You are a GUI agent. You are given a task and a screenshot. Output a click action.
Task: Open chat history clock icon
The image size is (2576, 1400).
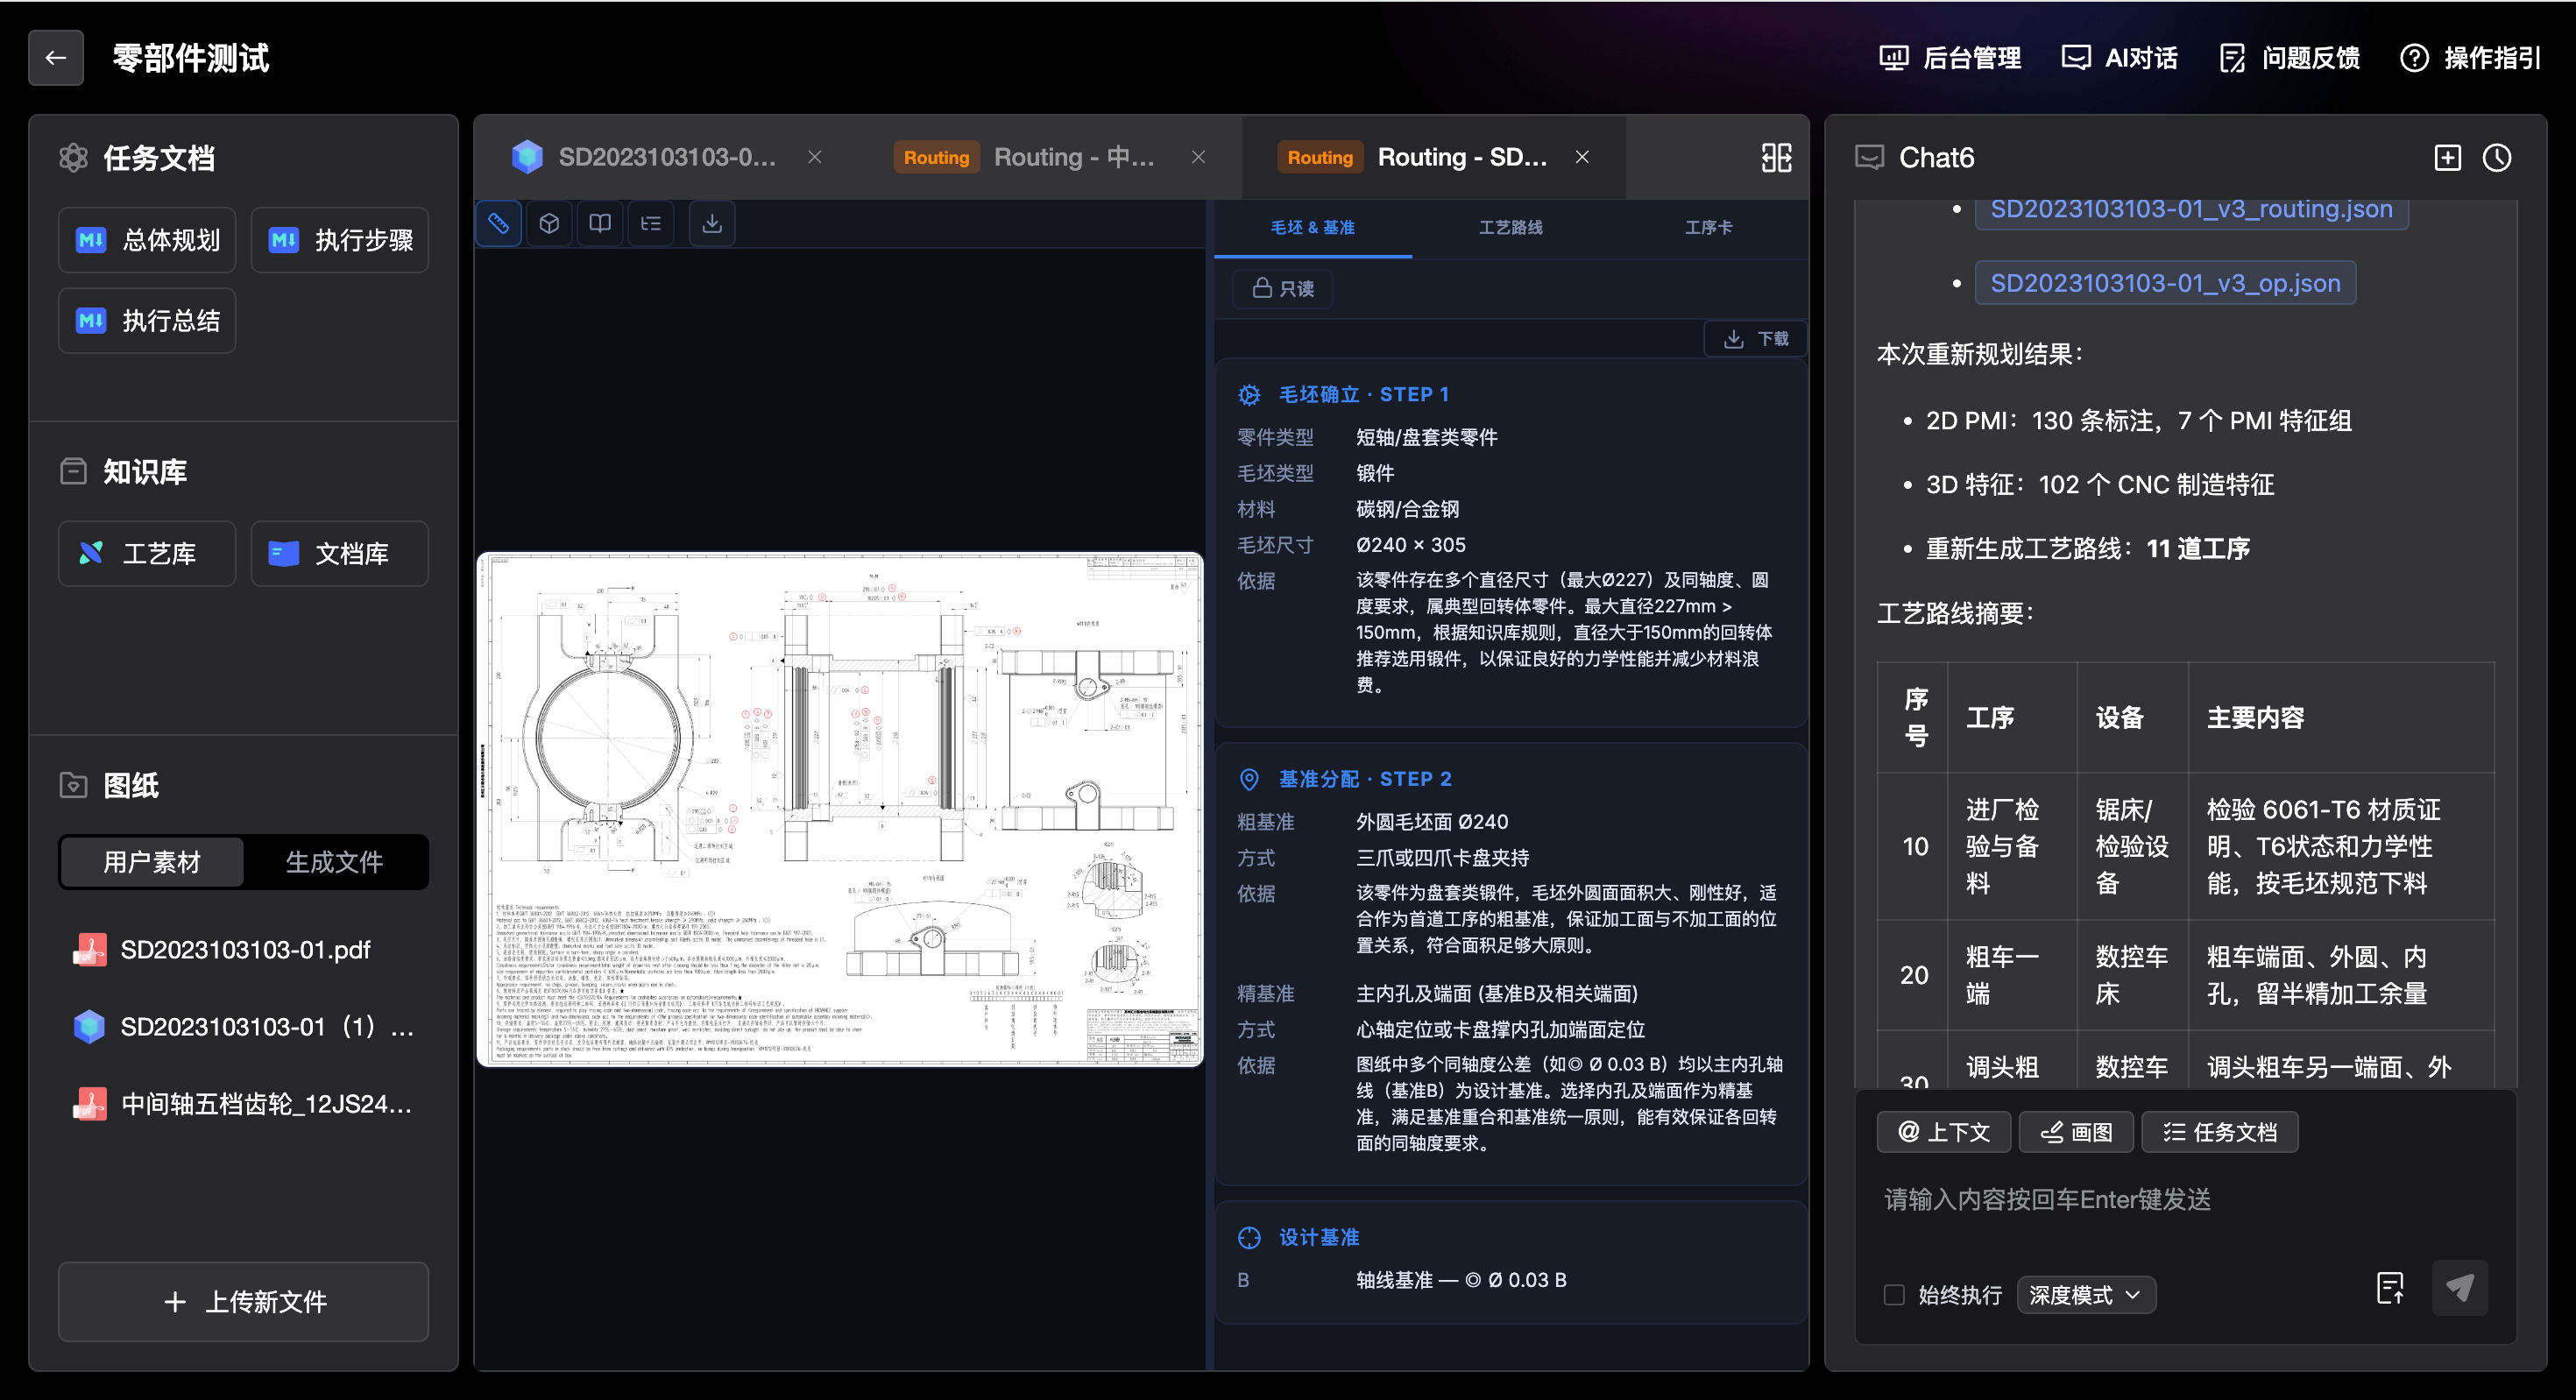tap(2497, 157)
